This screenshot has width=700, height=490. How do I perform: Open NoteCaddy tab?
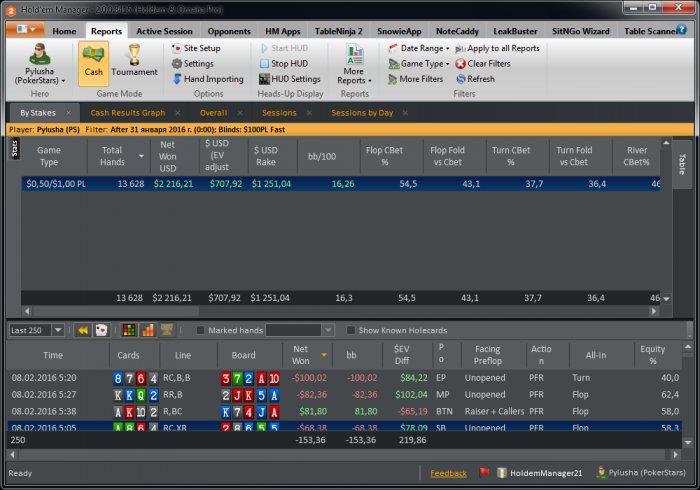pos(457,31)
